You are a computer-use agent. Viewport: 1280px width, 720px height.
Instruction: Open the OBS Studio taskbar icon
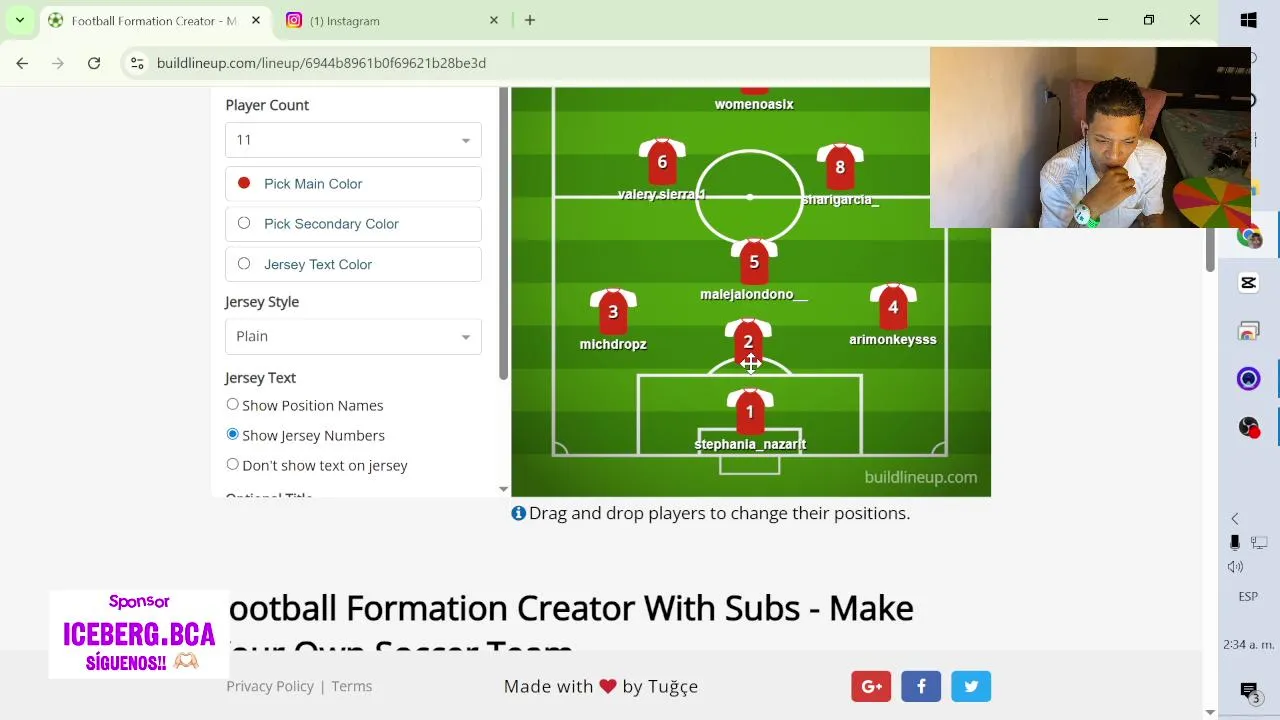1248,427
